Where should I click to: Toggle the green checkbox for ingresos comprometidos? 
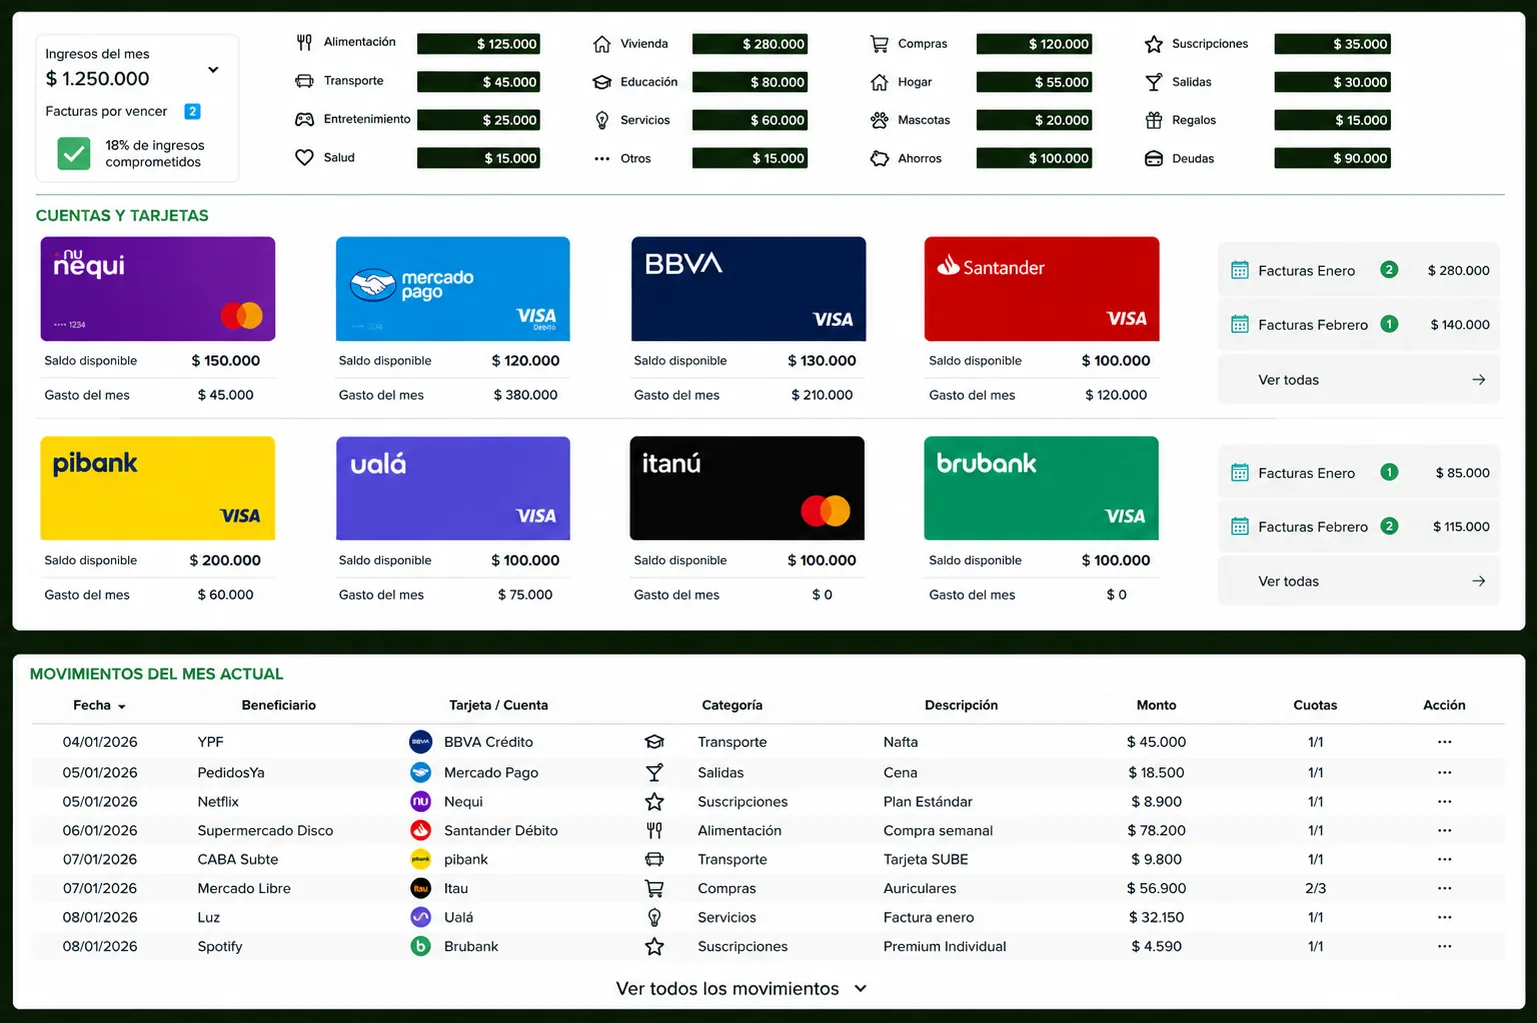click(x=74, y=153)
